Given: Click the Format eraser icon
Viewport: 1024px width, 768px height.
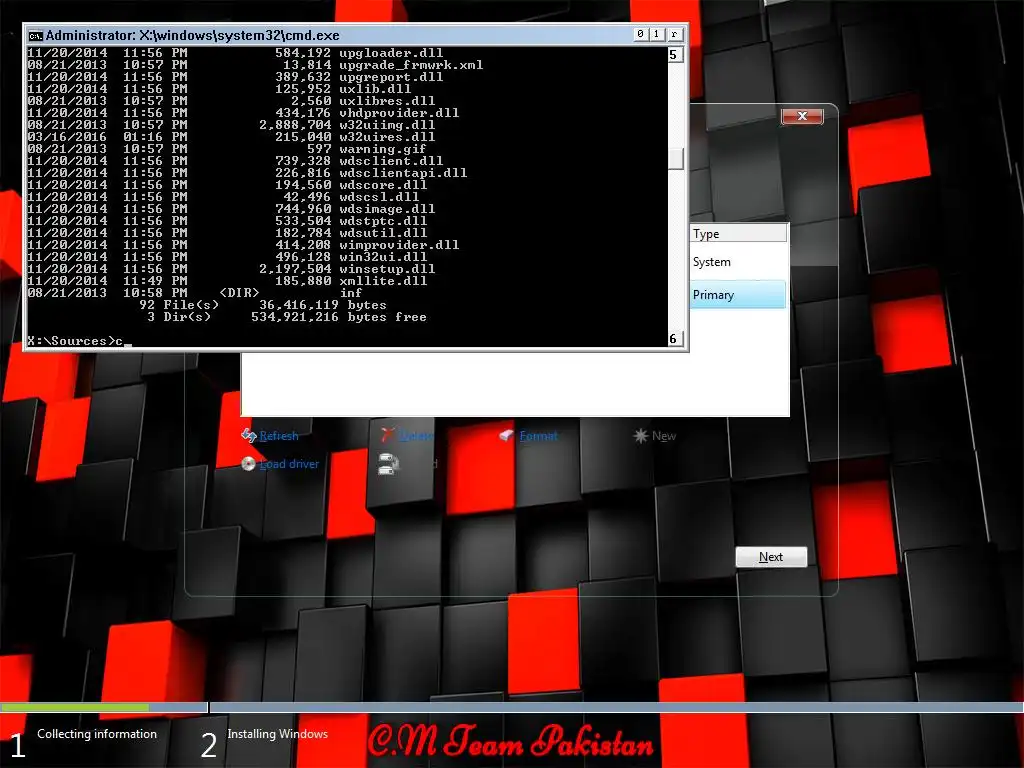Looking at the screenshot, I should pos(507,435).
